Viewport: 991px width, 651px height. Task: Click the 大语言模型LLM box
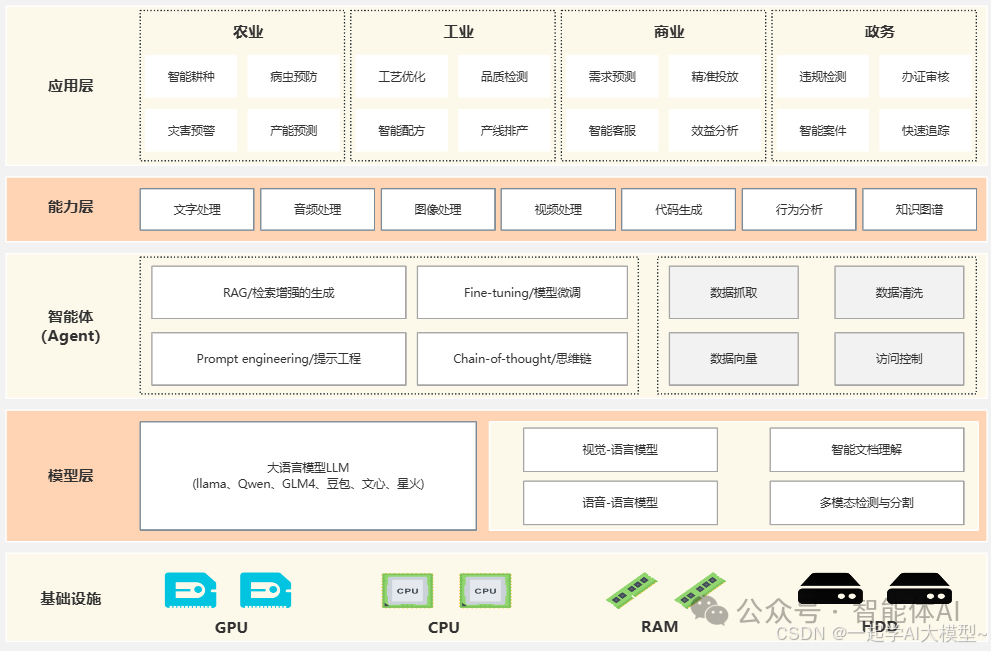pos(309,475)
